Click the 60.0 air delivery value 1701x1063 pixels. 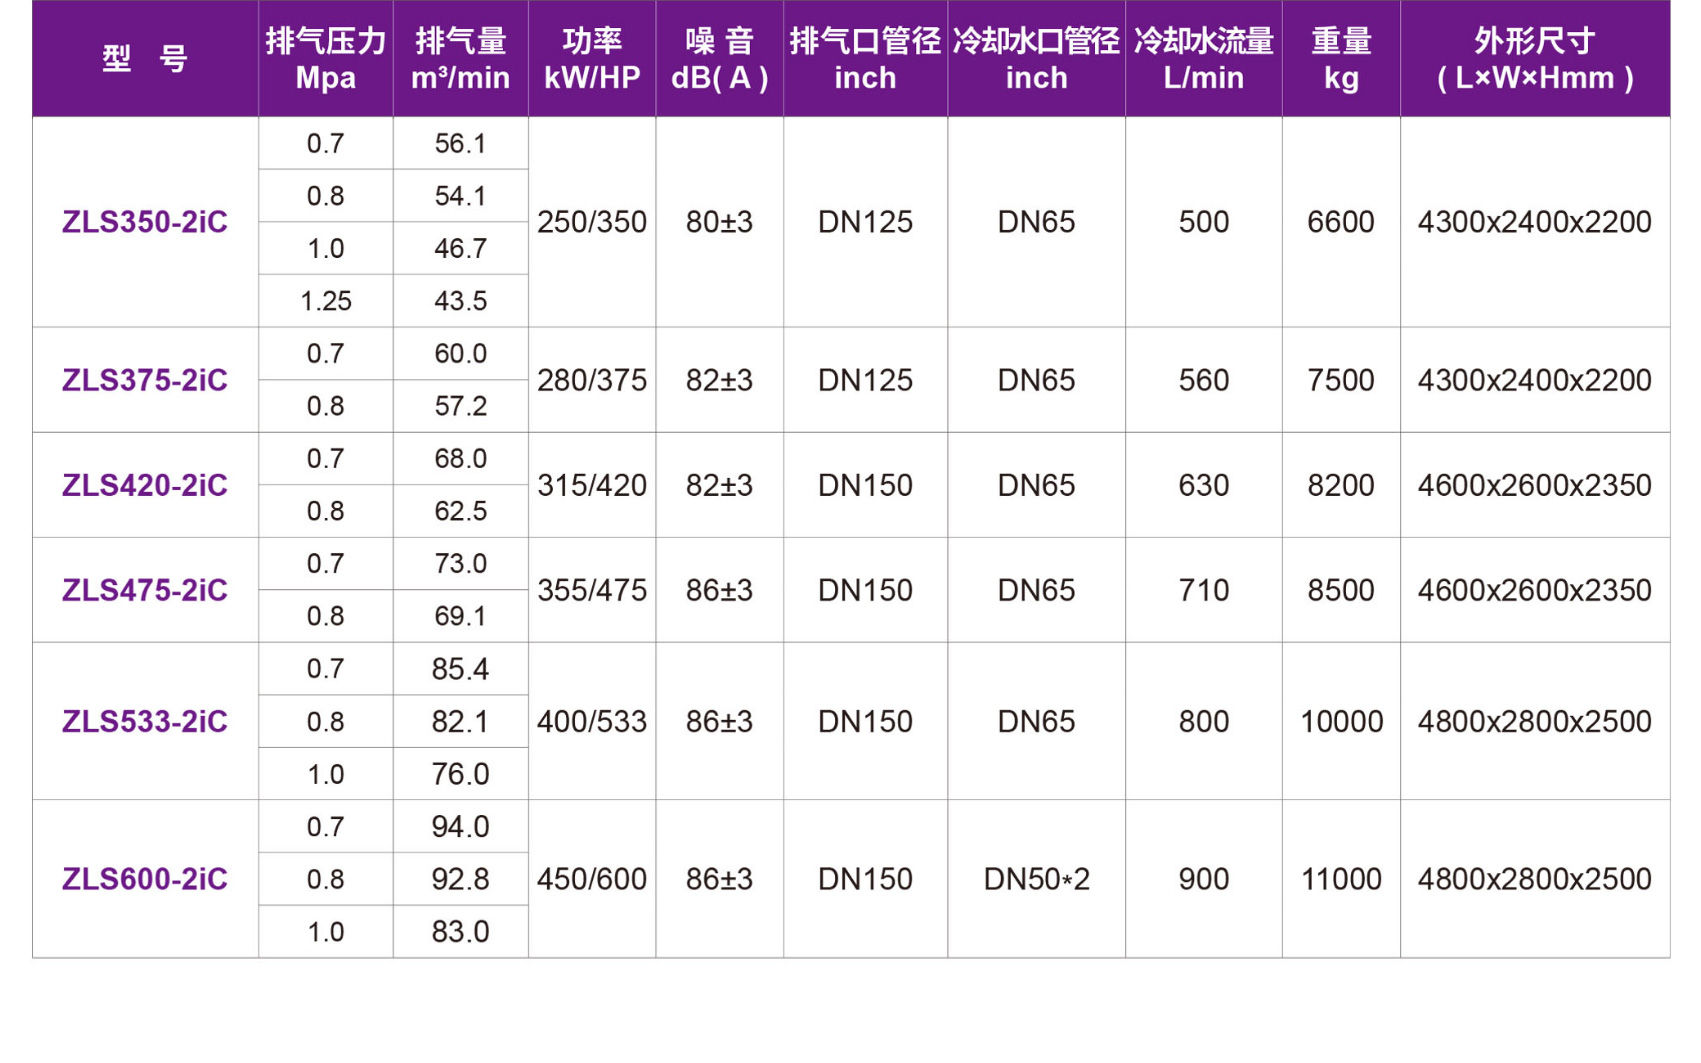[461, 354]
